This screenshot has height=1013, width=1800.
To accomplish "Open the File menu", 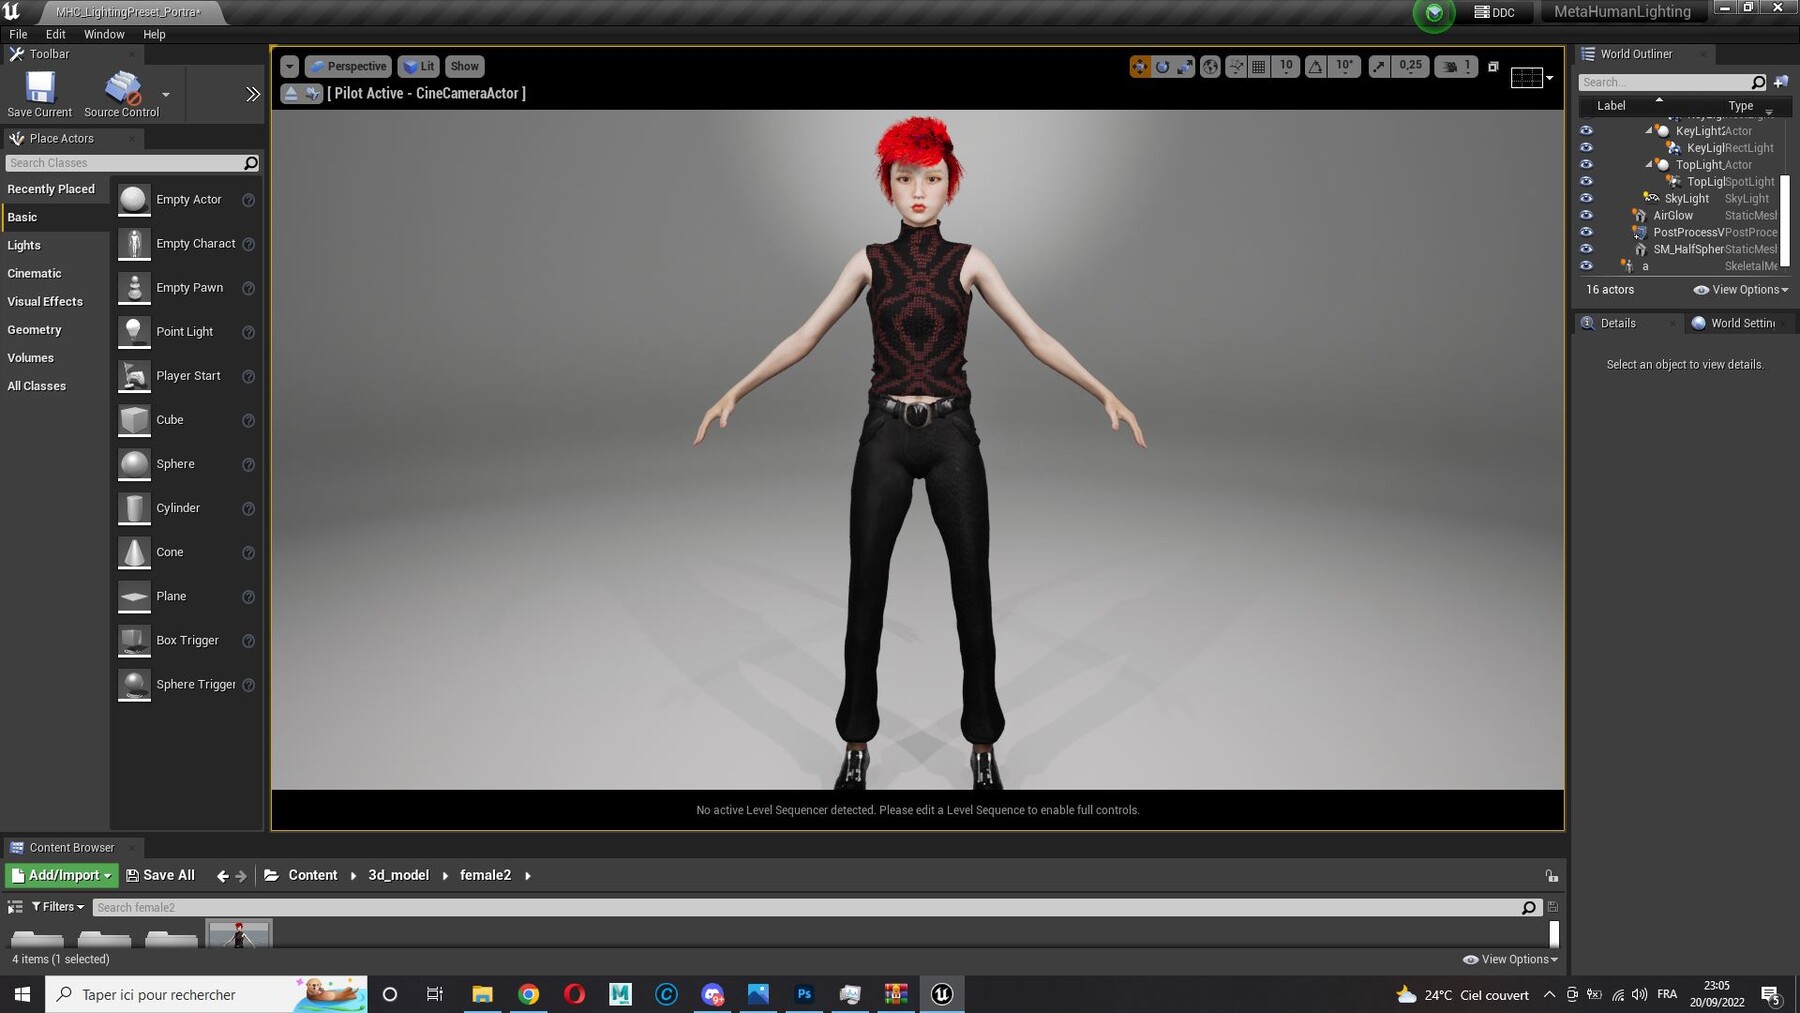I will tap(18, 34).
